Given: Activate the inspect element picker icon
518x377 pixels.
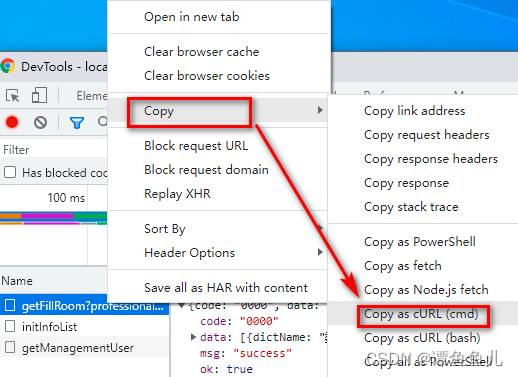Looking at the screenshot, I should tap(13, 96).
